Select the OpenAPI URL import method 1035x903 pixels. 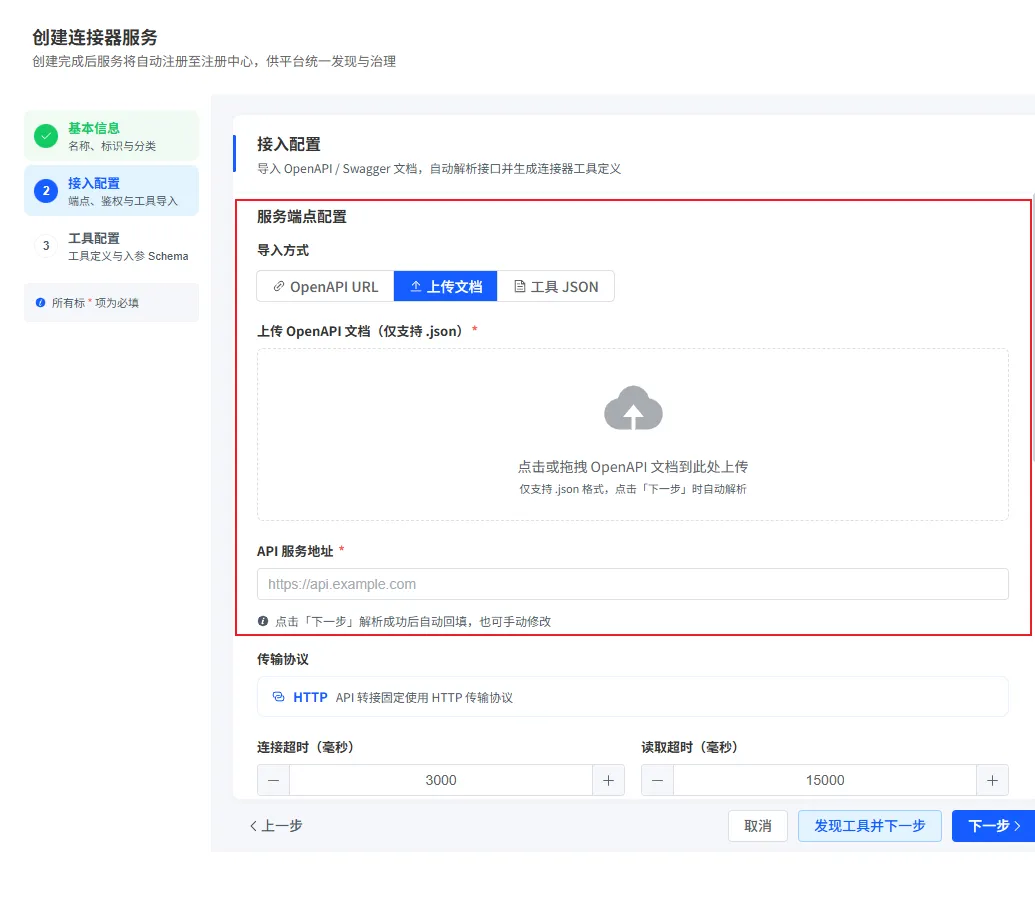click(325, 286)
